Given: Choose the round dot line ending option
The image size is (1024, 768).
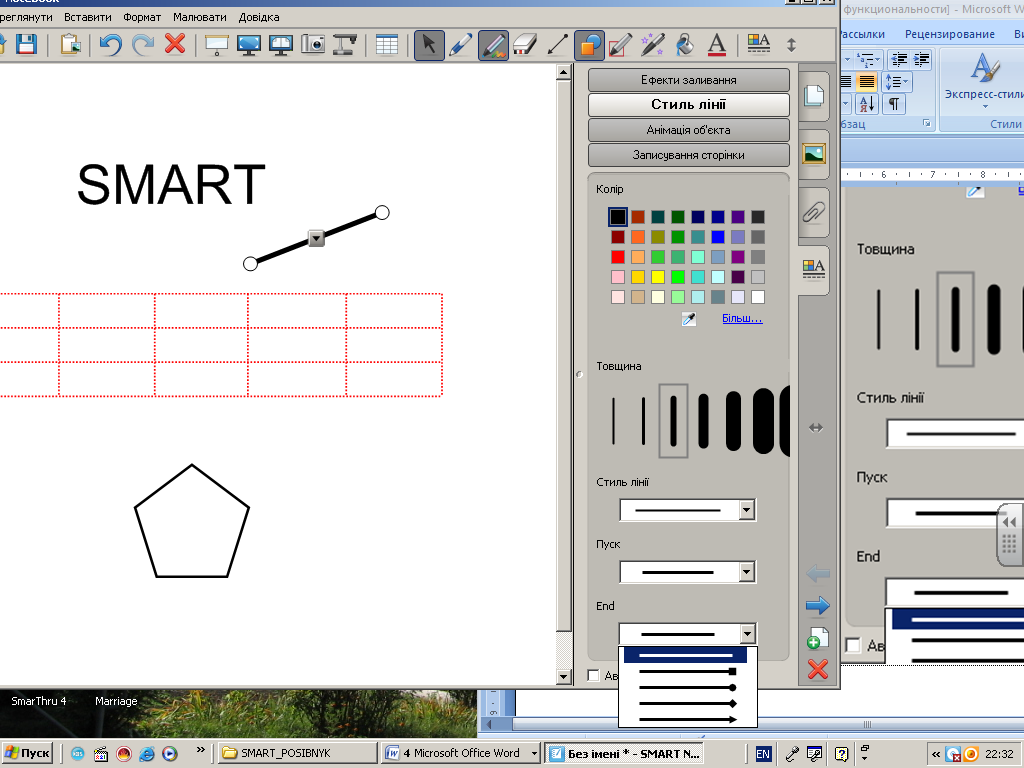Looking at the screenshot, I should click(x=688, y=688).
